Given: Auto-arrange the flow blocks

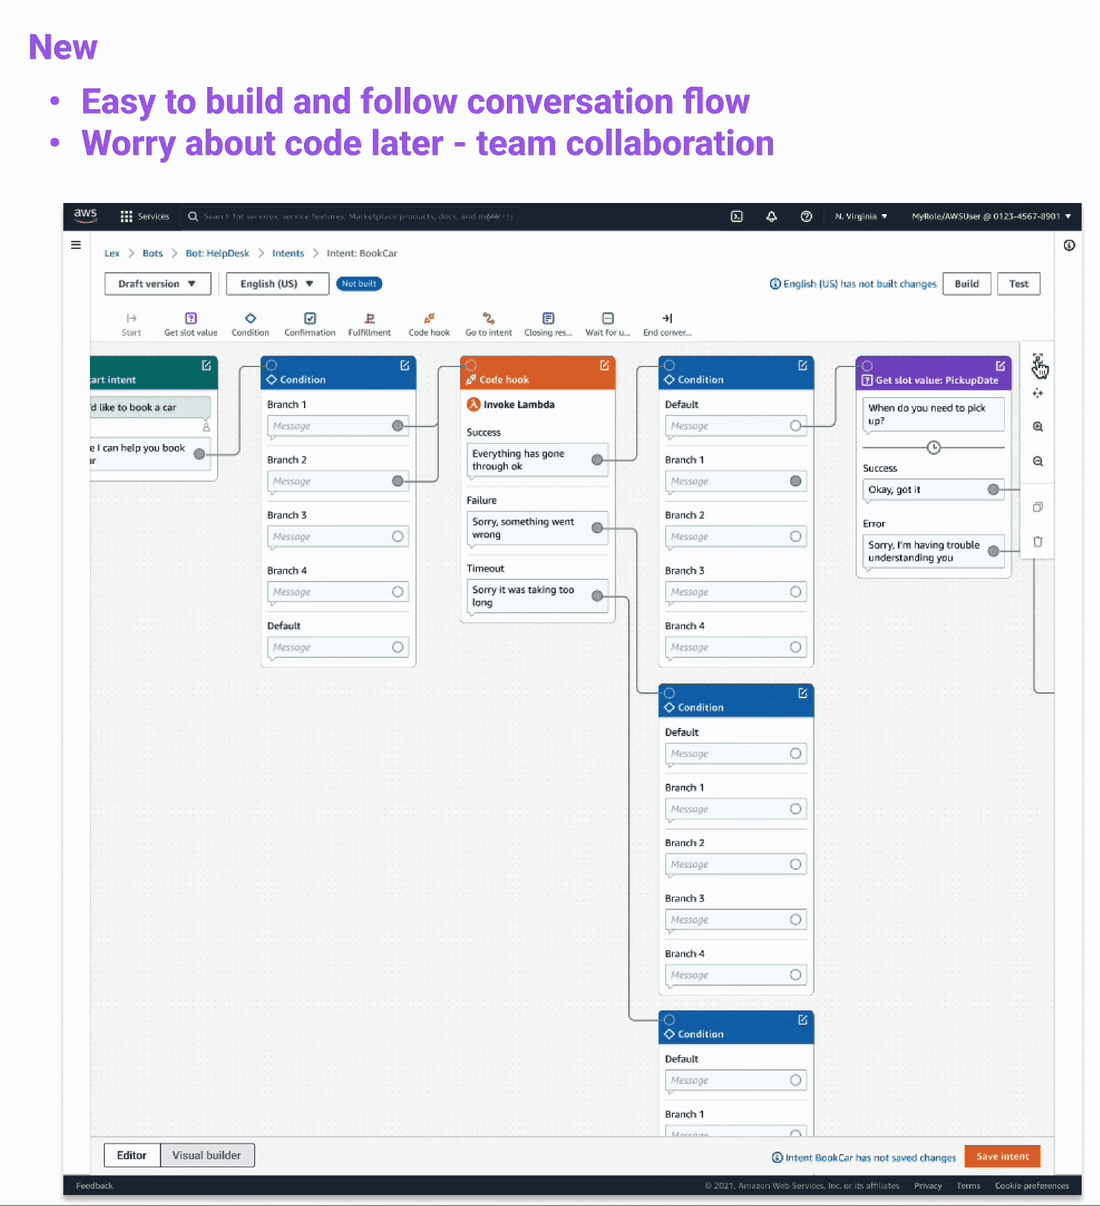Looking at the screenshot, I should (x=1038, y=394).
